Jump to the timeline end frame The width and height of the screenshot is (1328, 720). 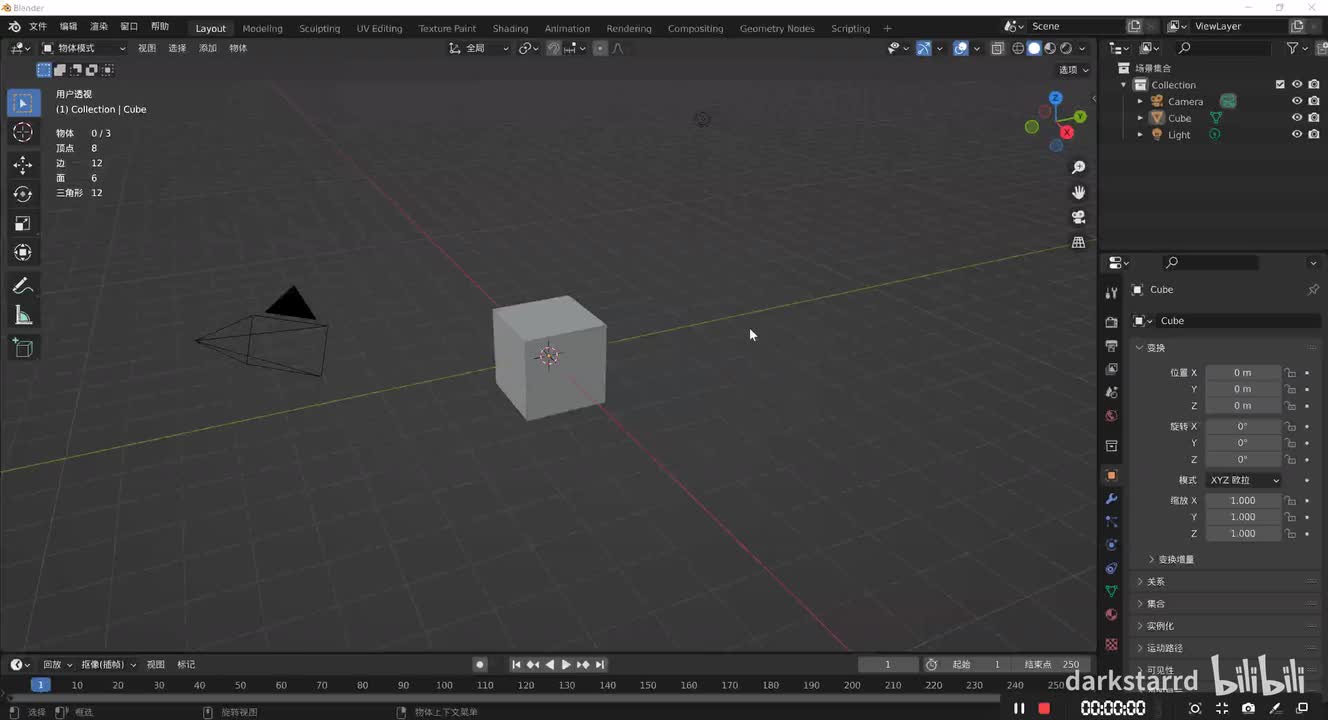pyautogui.click(x=600, y=665)
